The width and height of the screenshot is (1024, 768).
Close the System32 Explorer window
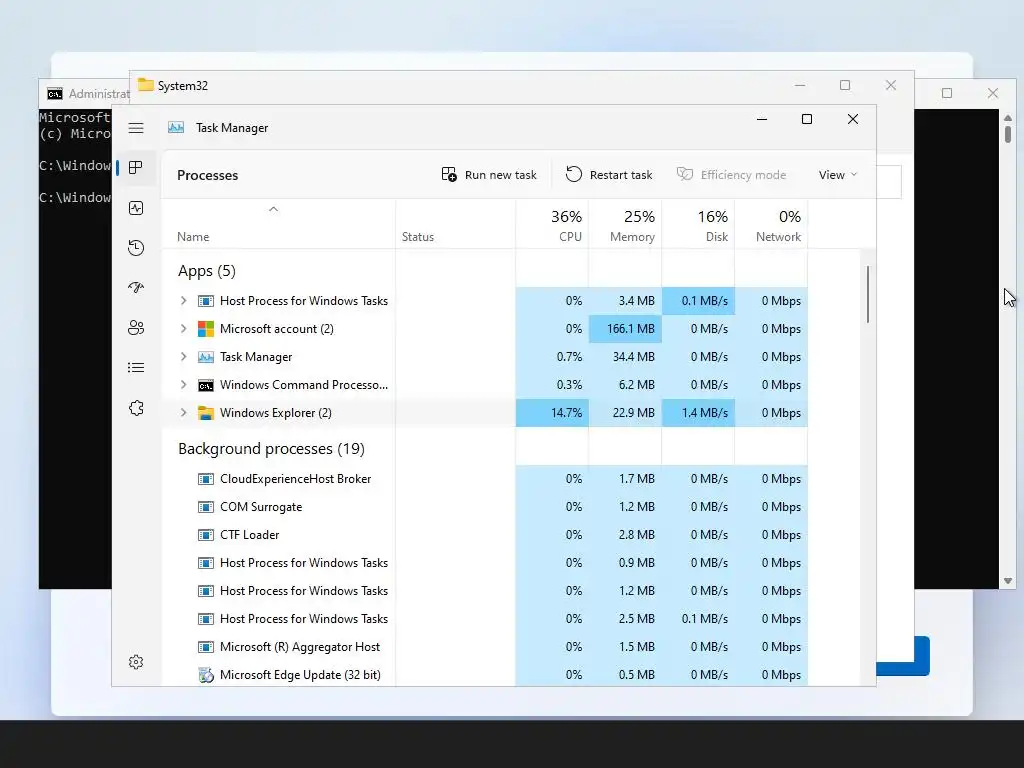coord(891,86)
